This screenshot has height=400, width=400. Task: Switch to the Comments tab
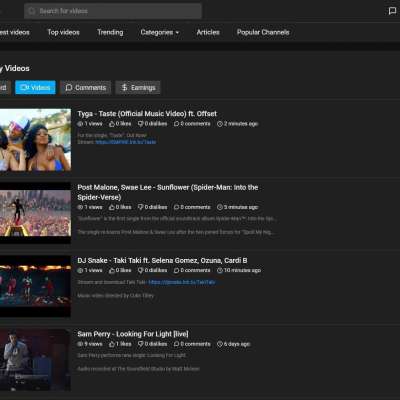click(86, 87)
